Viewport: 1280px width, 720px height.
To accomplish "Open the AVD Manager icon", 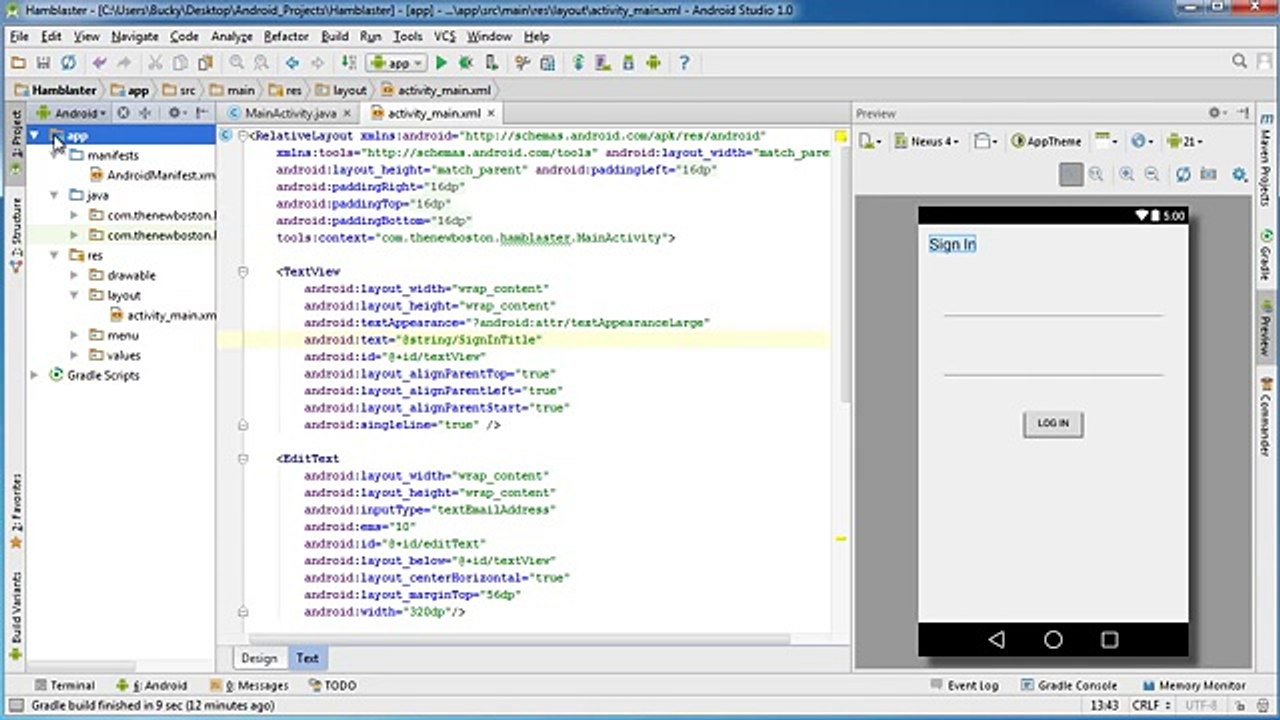I will tap(603, 63).
